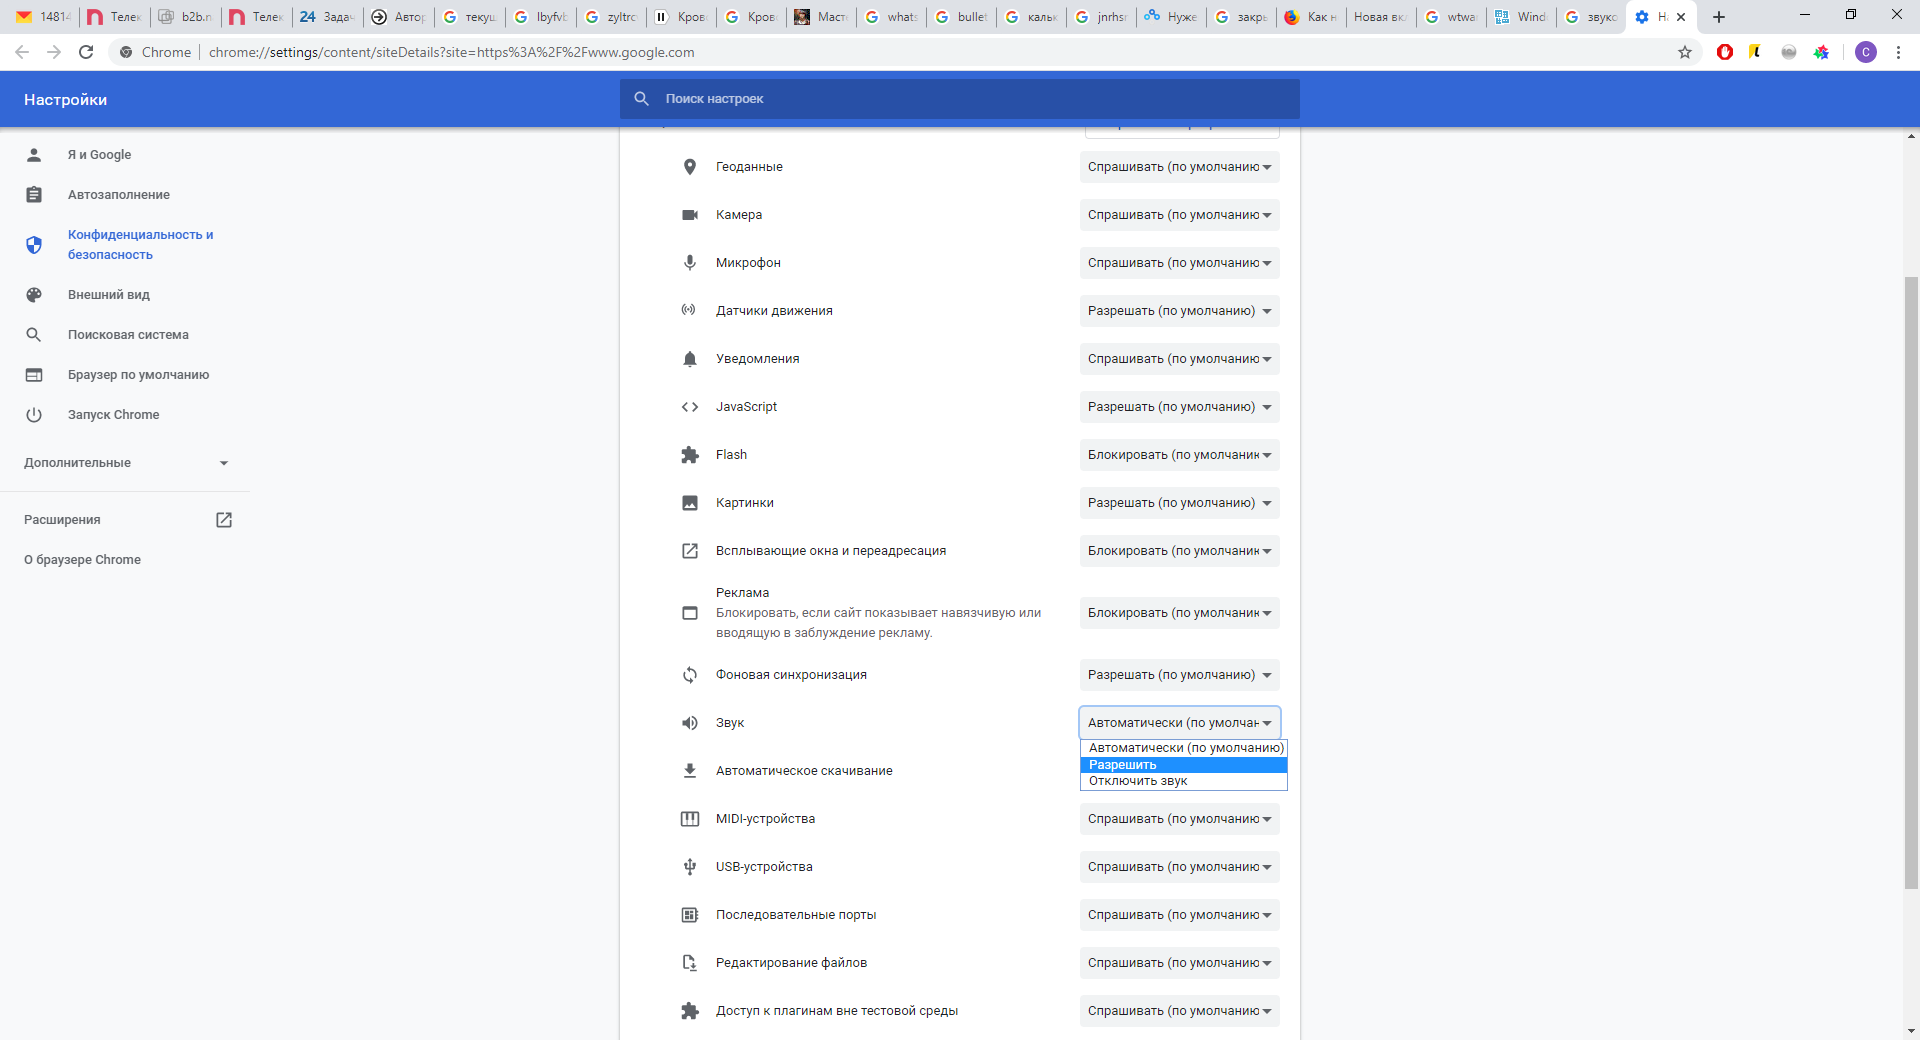Click the vertical page scrollbar thumb

click(1911, 580)
